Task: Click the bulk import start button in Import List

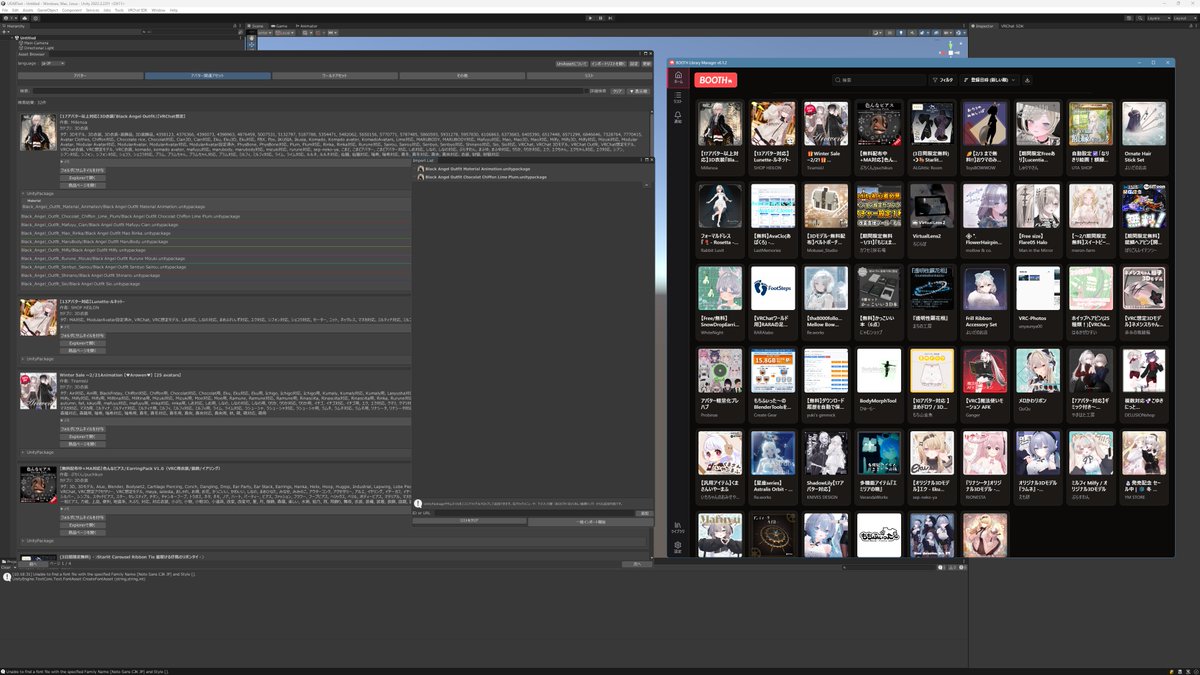Action: click(x=588, y=521)
